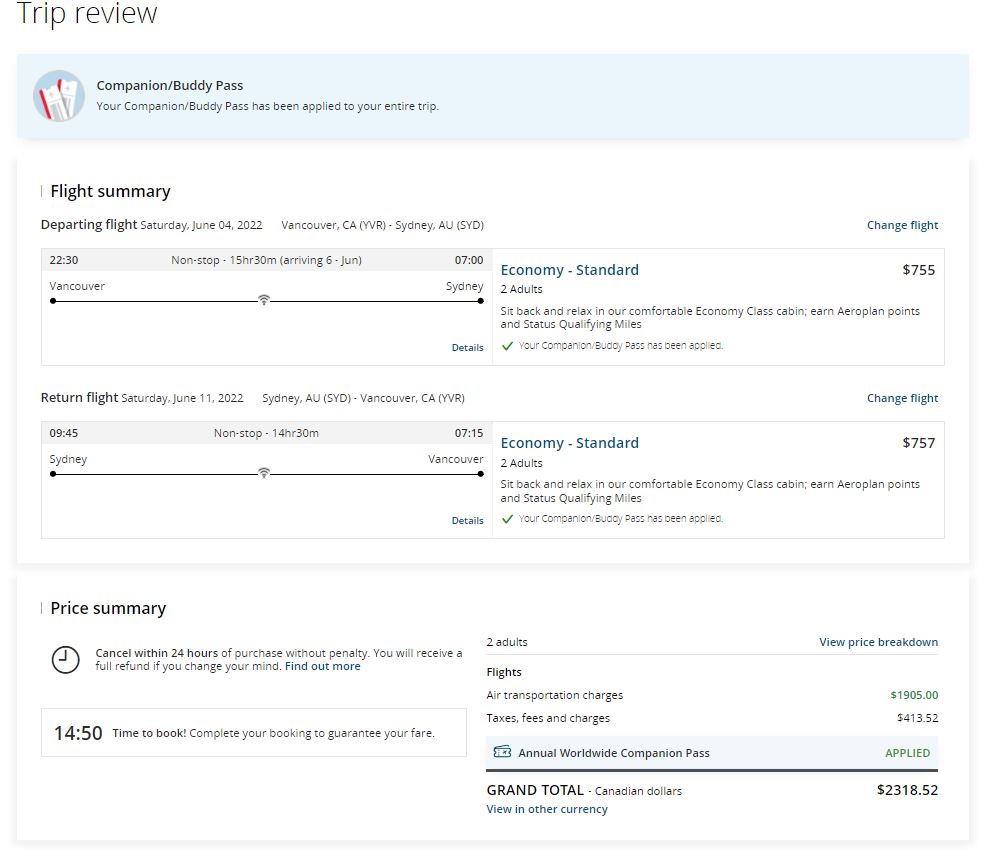Click the 14:50 booking countdown timer
Image resolution: width=1000 pixels, height=856 pixels.
(x=78, y=733)
